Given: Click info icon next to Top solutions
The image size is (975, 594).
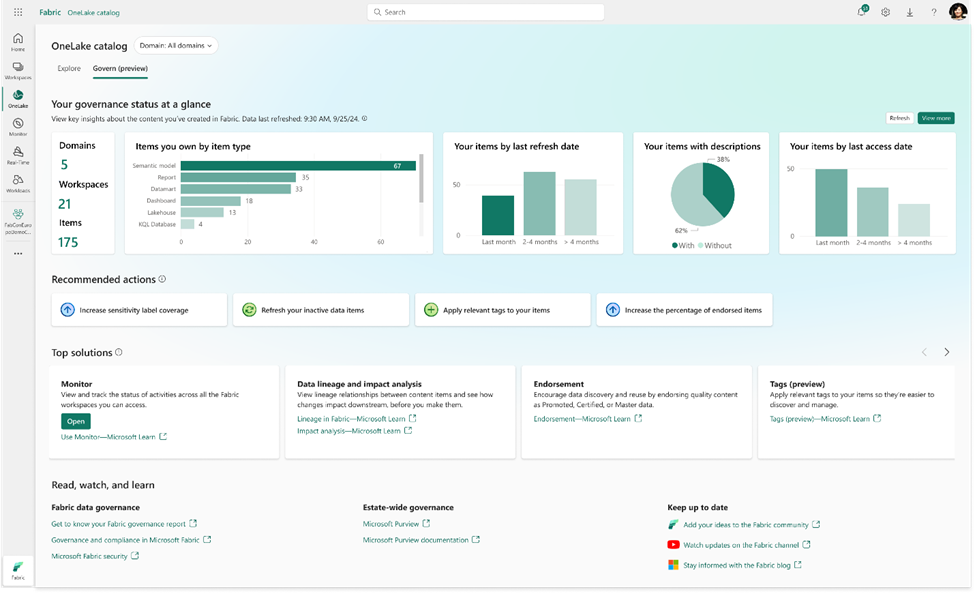Looking at the screenshot, I should [x=119, y=352].
